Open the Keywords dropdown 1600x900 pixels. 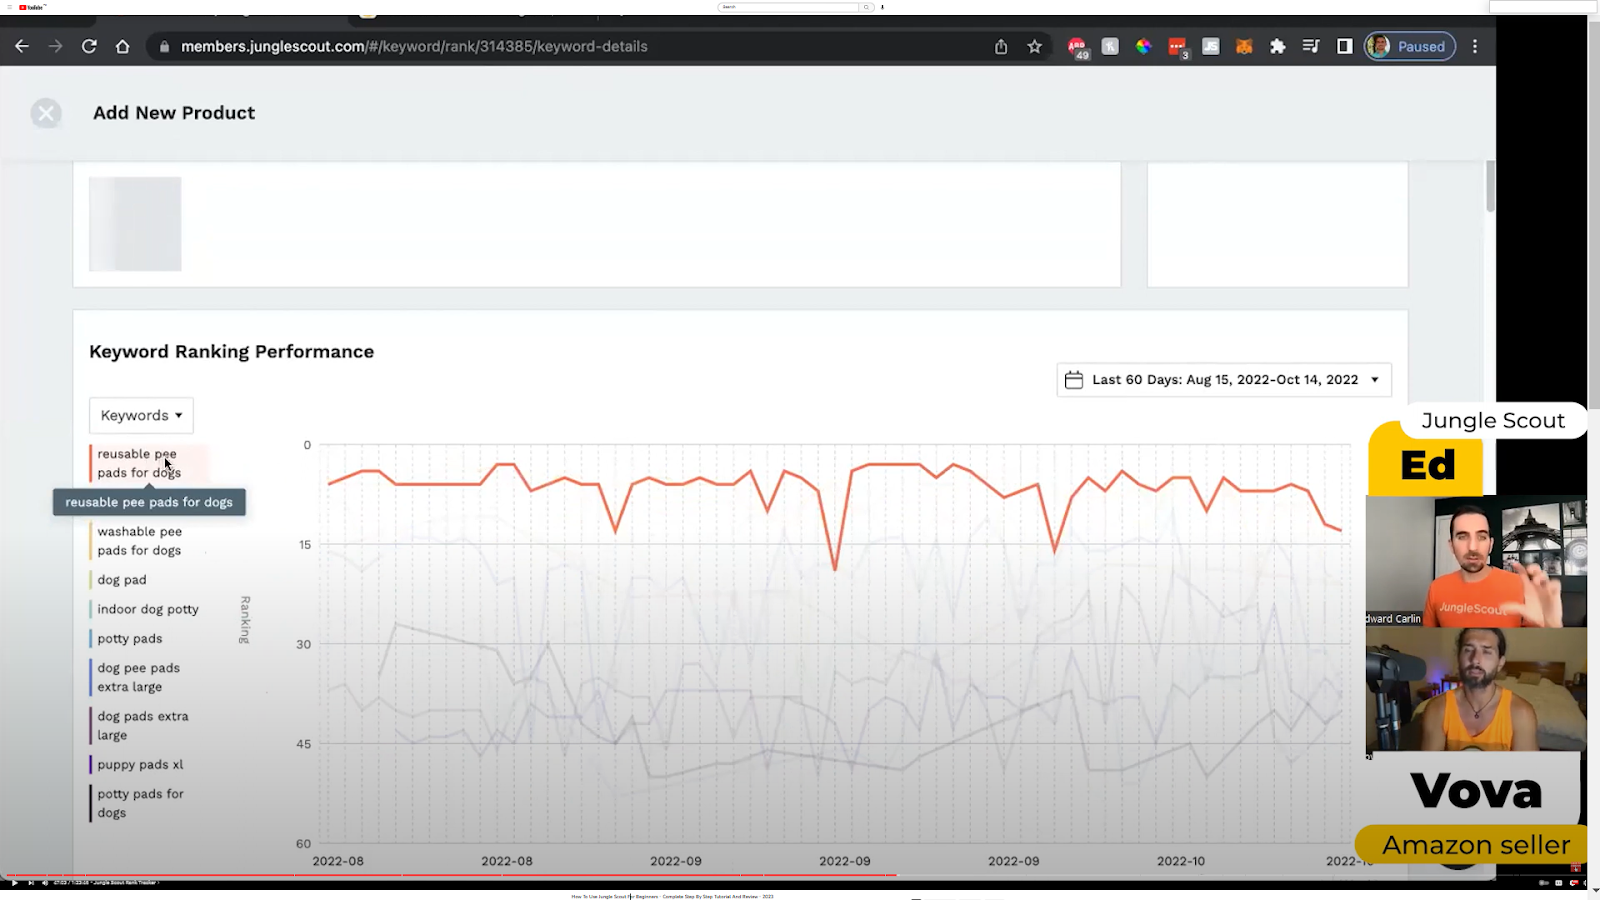[x=141, y=415]
